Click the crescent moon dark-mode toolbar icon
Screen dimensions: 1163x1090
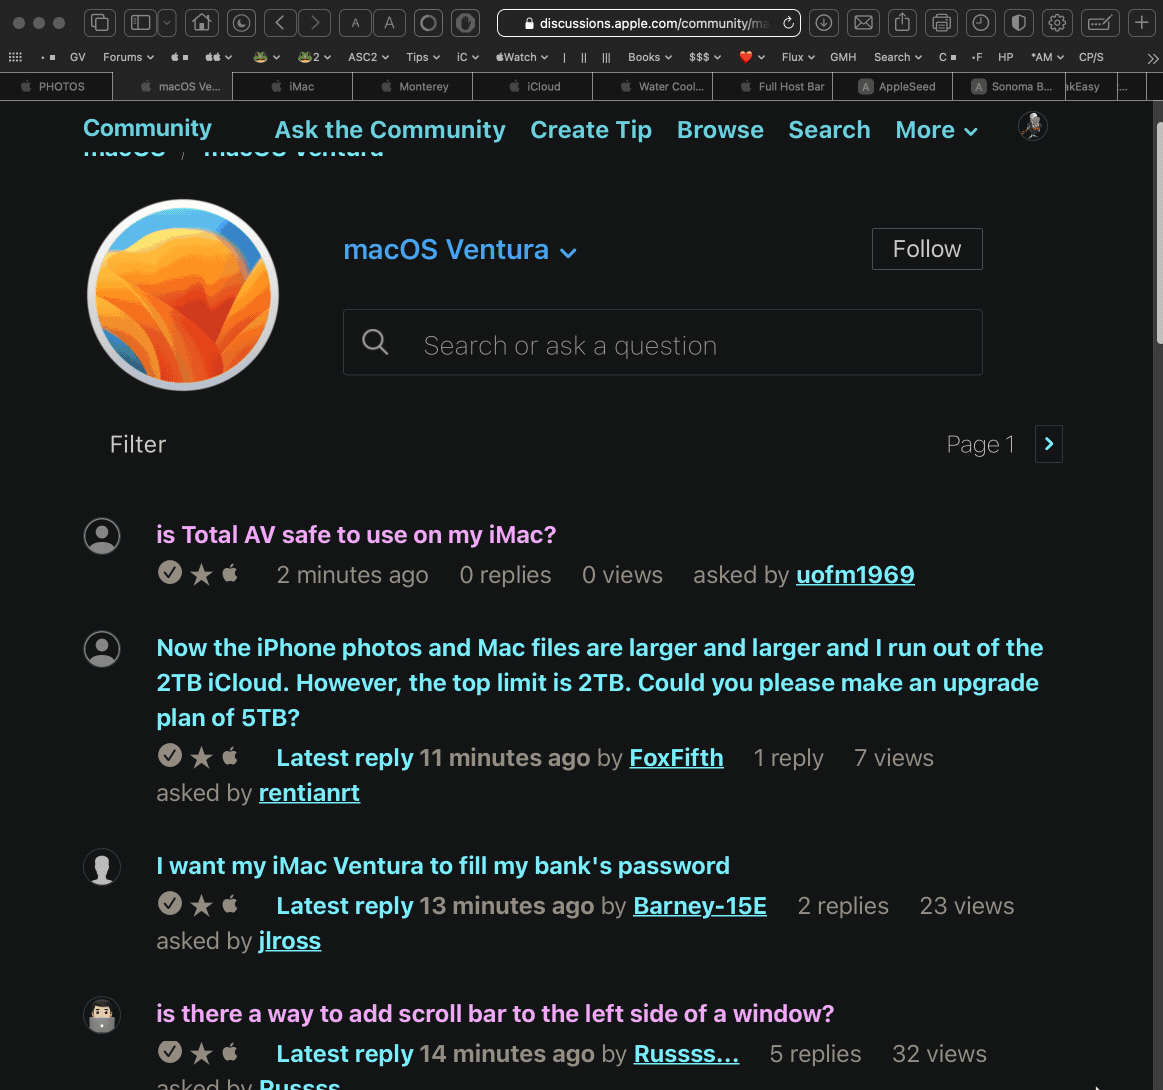pos(241,23)
